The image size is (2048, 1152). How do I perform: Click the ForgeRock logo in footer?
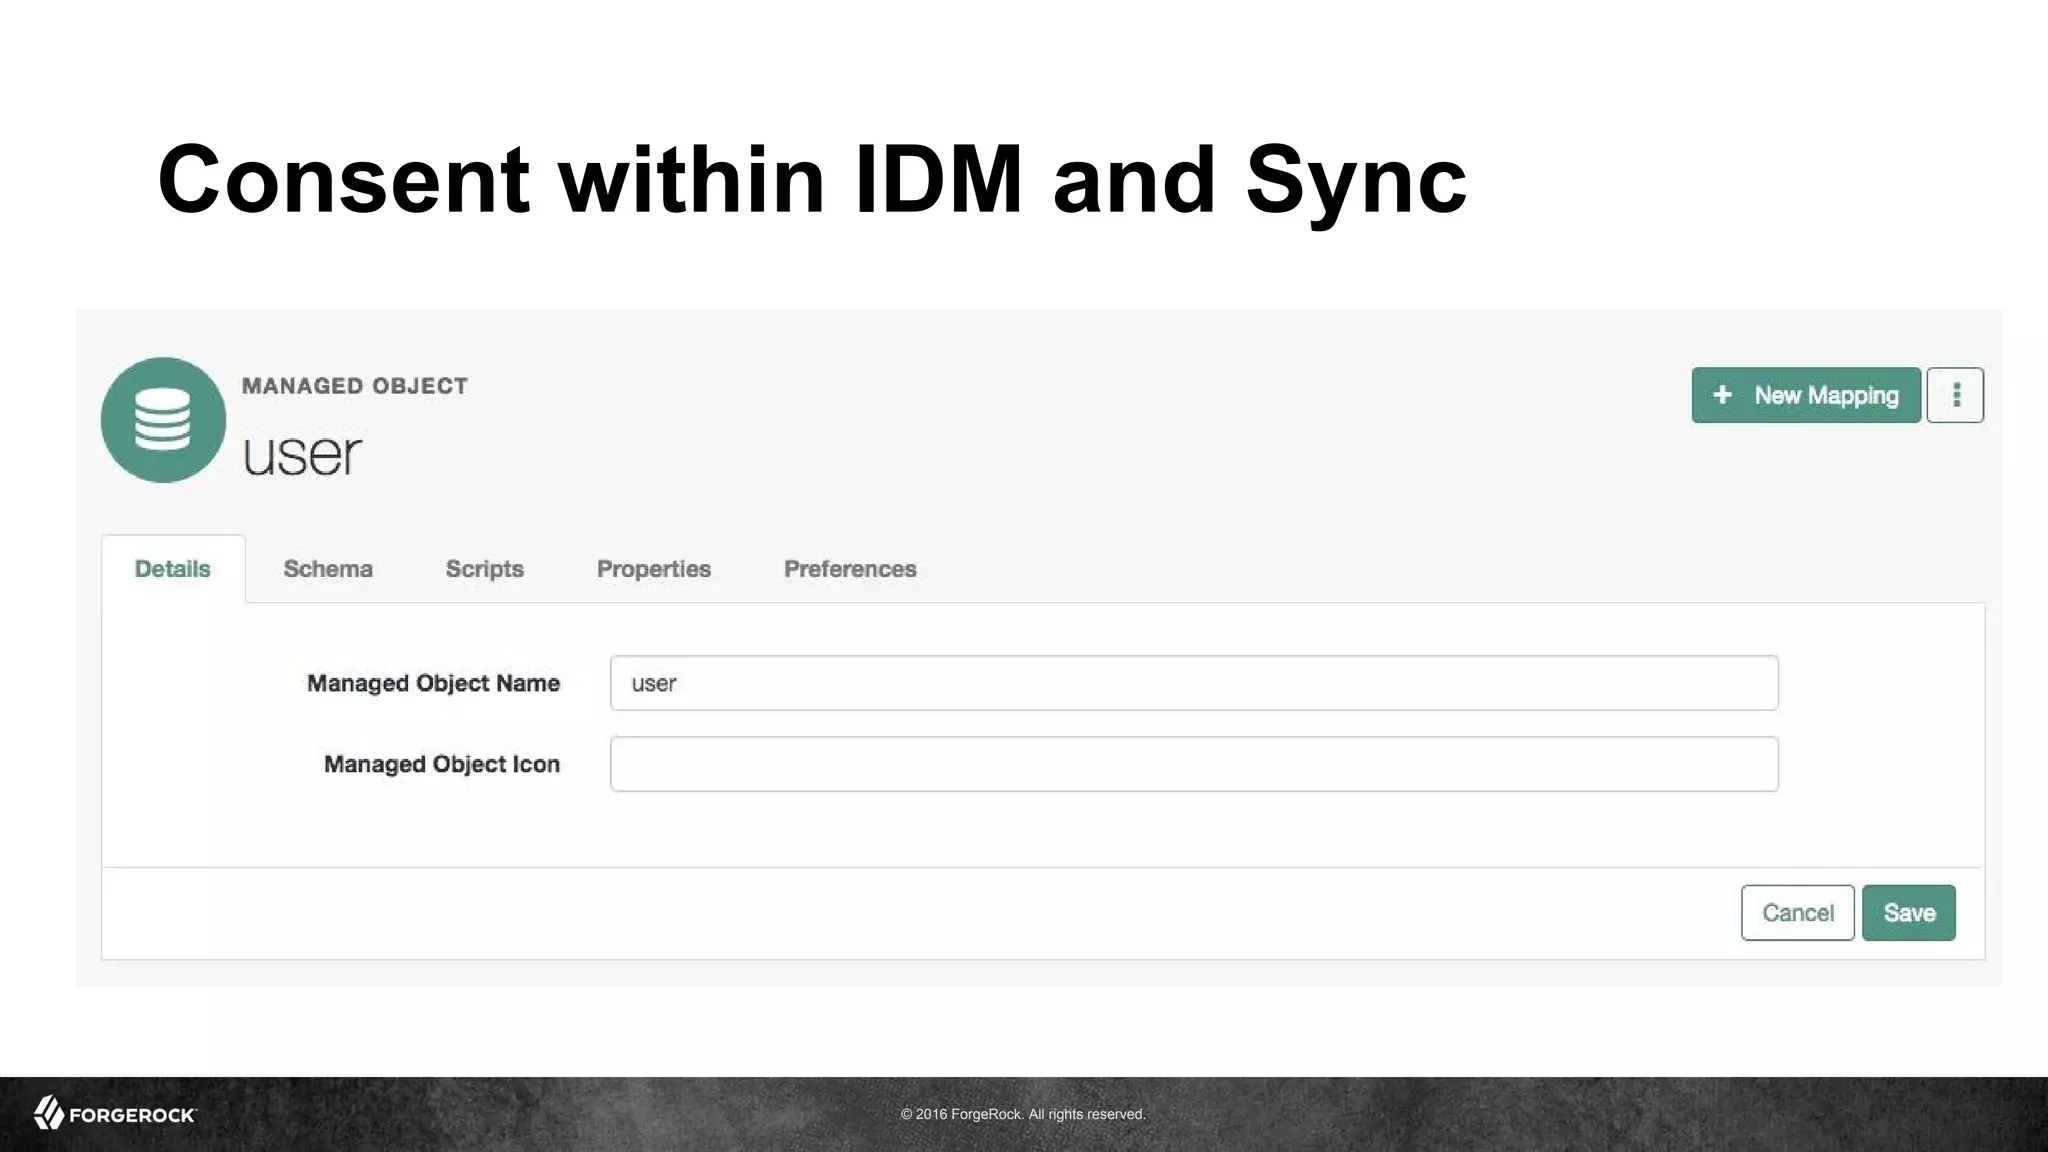pos(115,1113)
